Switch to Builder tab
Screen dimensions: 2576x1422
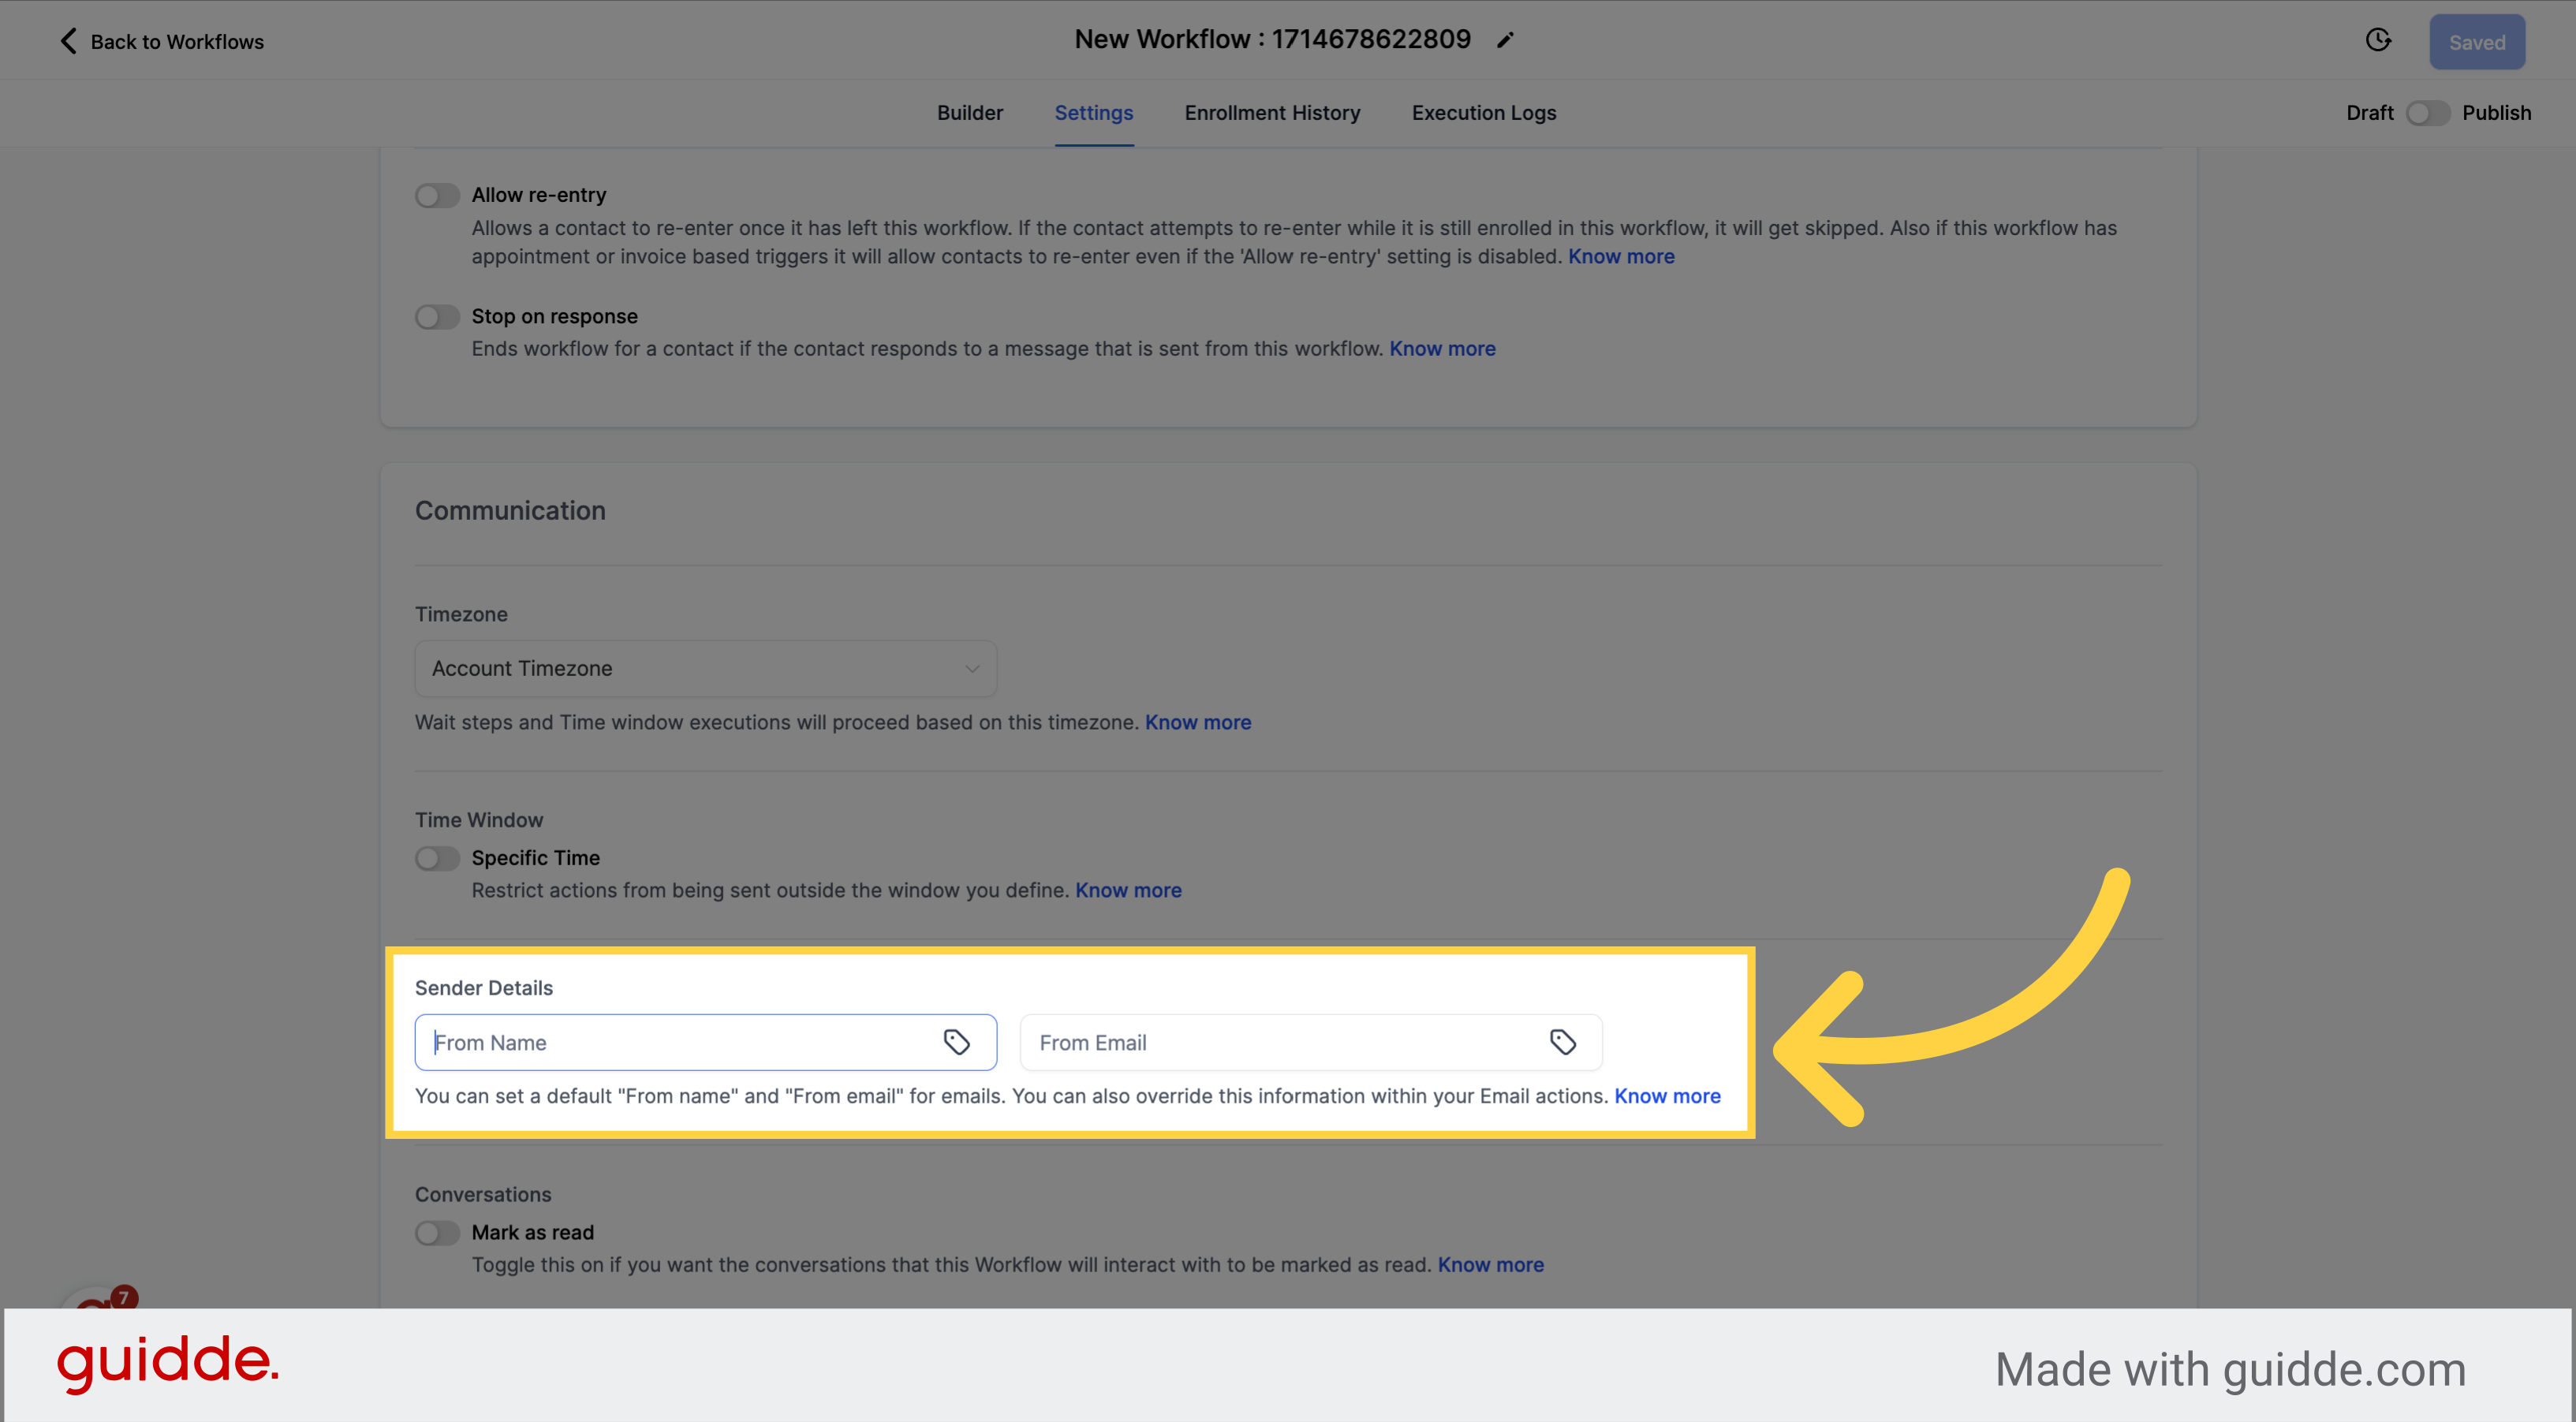pyautogui.click(x=969, y=113)
